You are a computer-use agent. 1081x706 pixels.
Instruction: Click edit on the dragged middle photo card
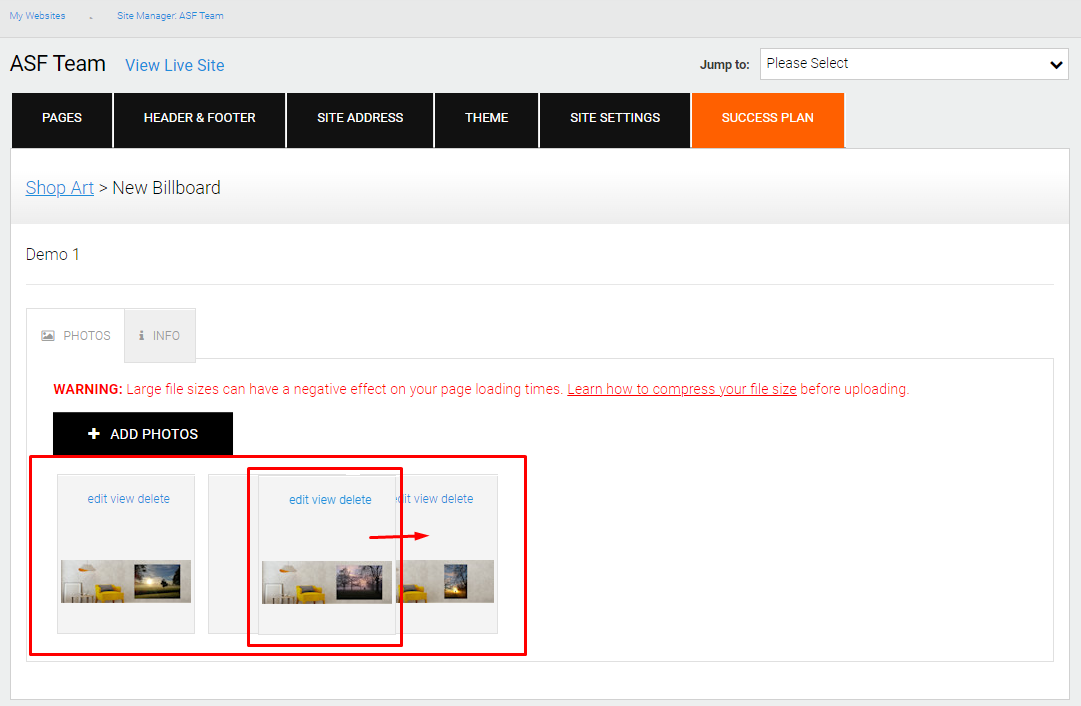point(299,500)
